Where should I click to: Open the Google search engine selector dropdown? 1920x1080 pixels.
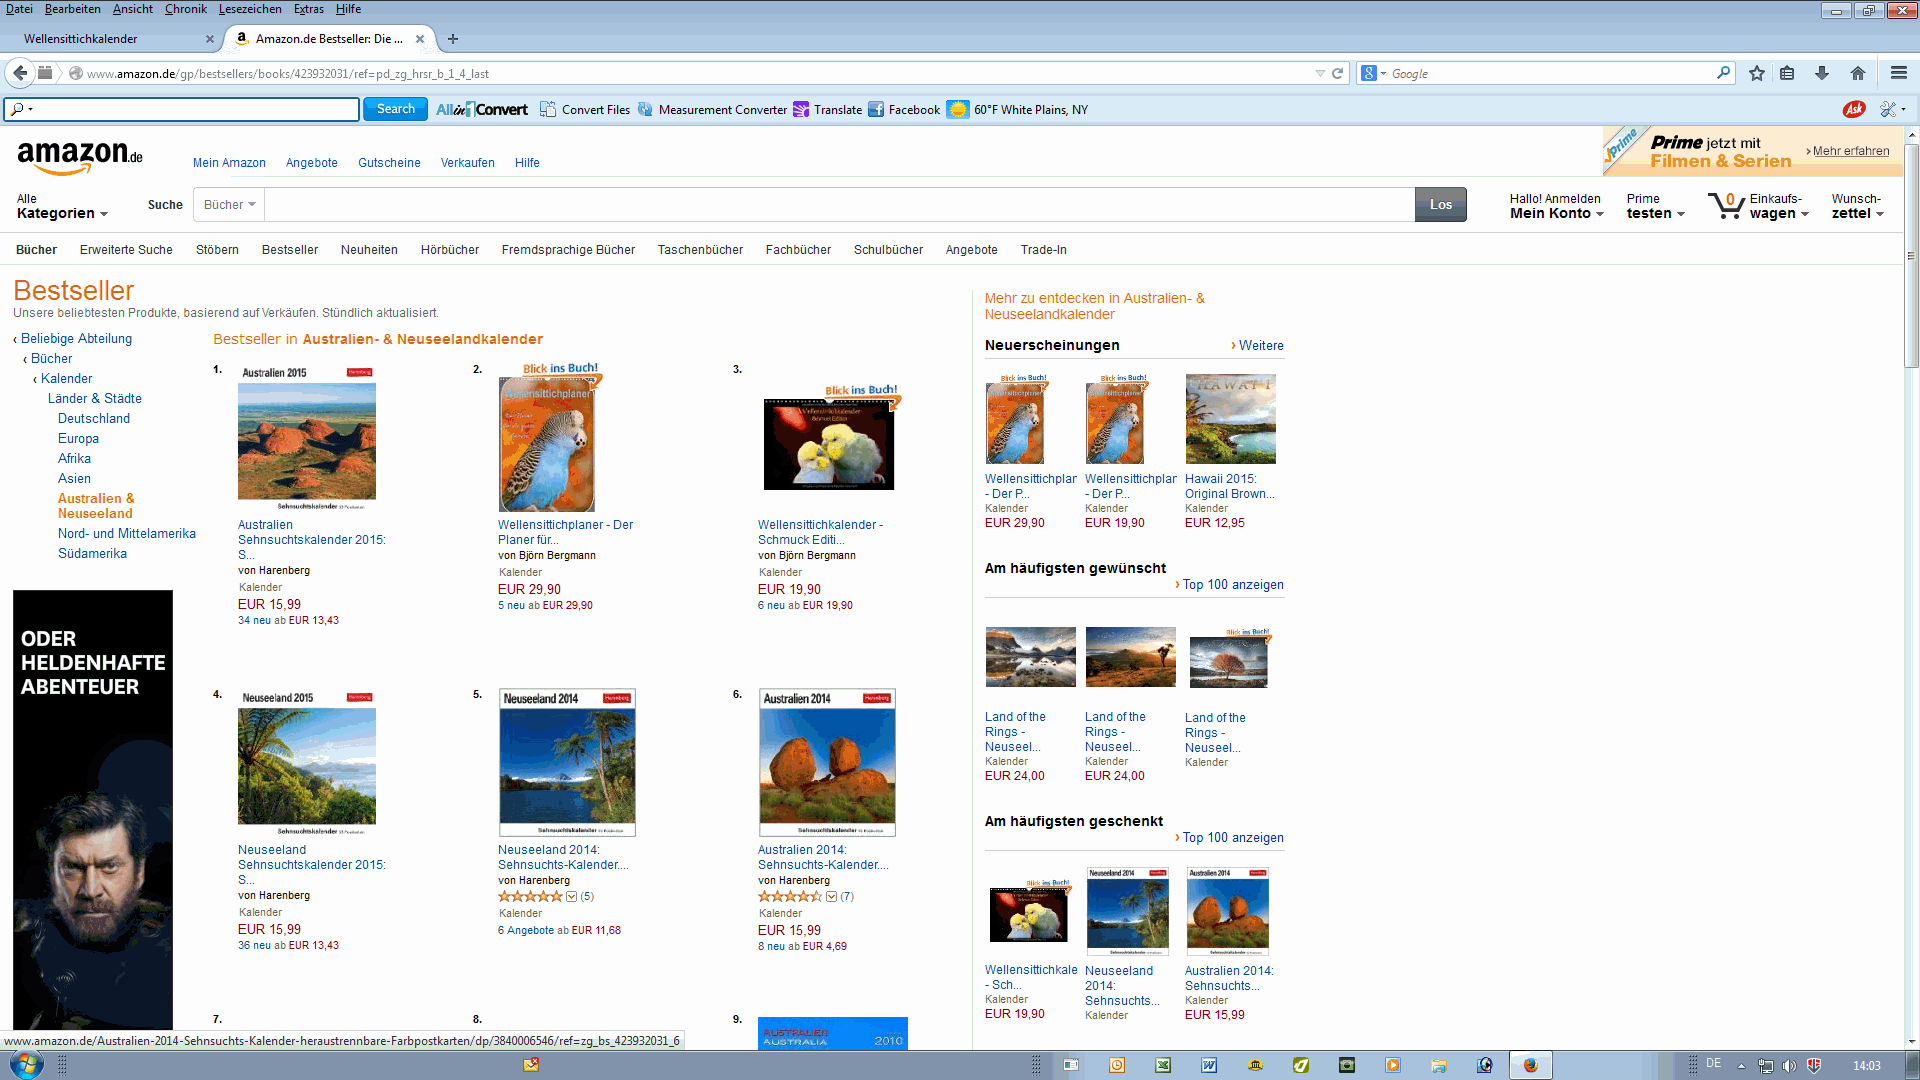1373,73
